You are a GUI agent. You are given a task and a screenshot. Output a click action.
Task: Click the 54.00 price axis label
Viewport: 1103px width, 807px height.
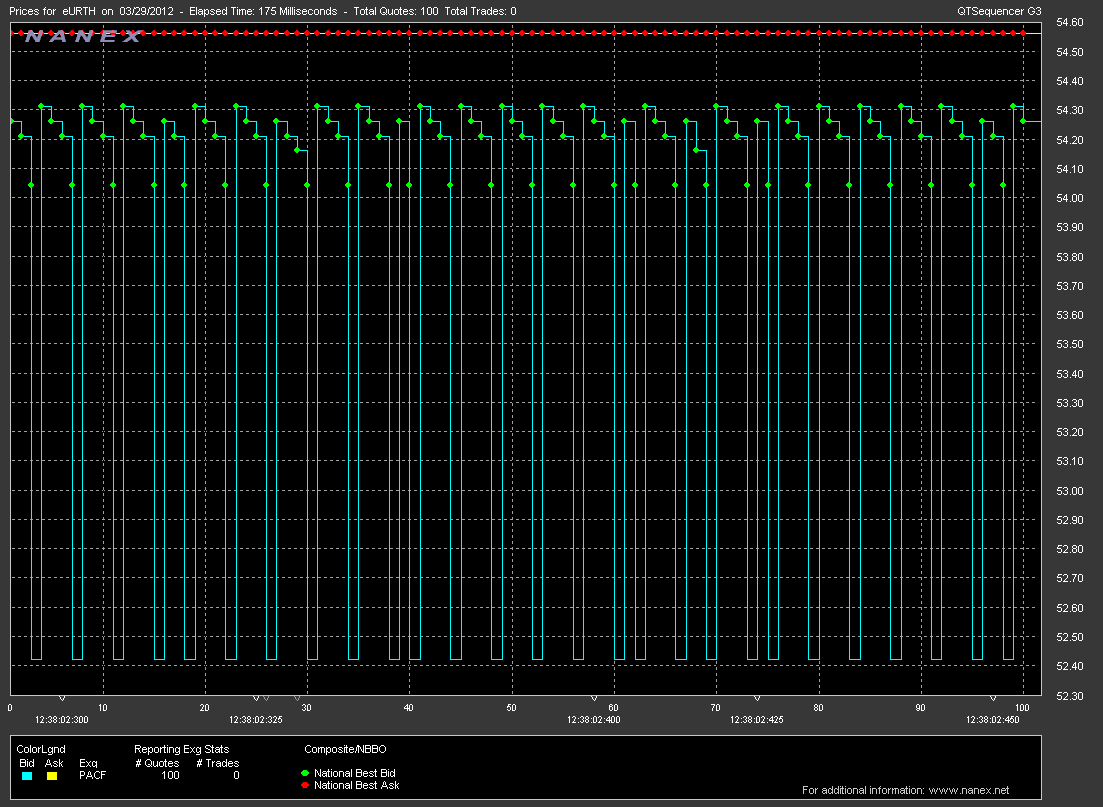point(1070,198)
